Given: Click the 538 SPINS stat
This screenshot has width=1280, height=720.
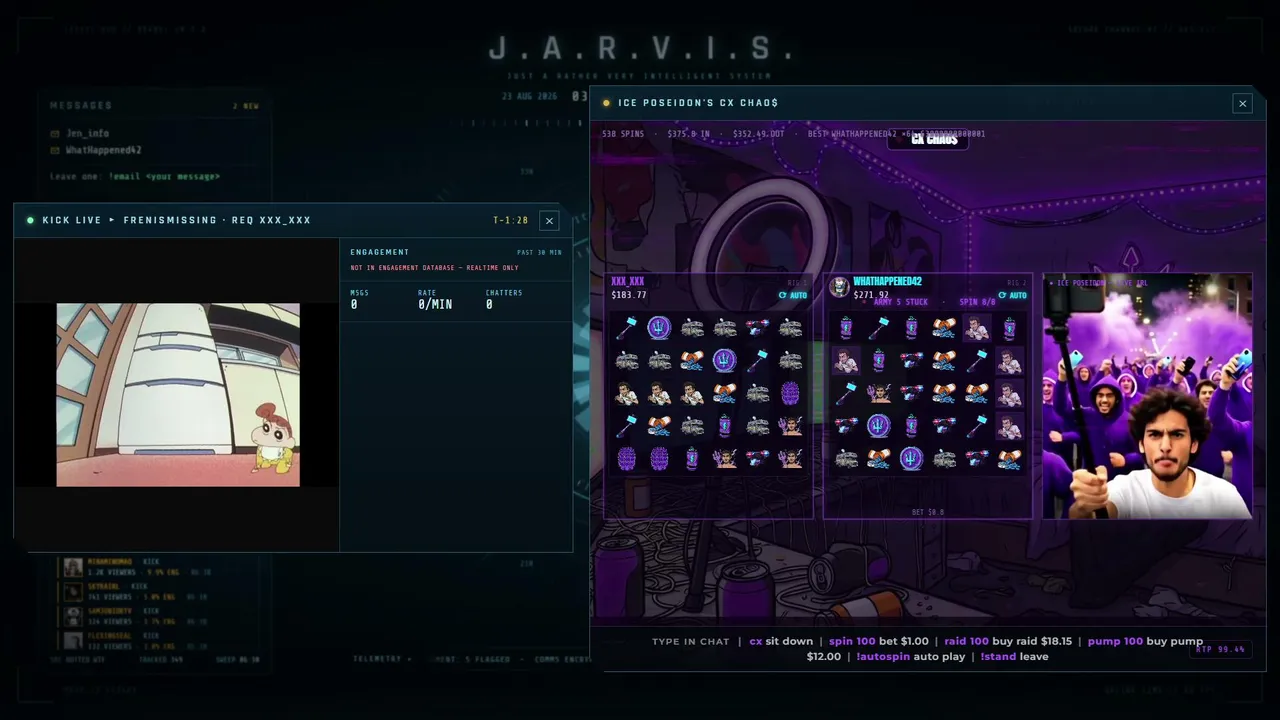Looking at the screenshot, I should tap(624, 134).
